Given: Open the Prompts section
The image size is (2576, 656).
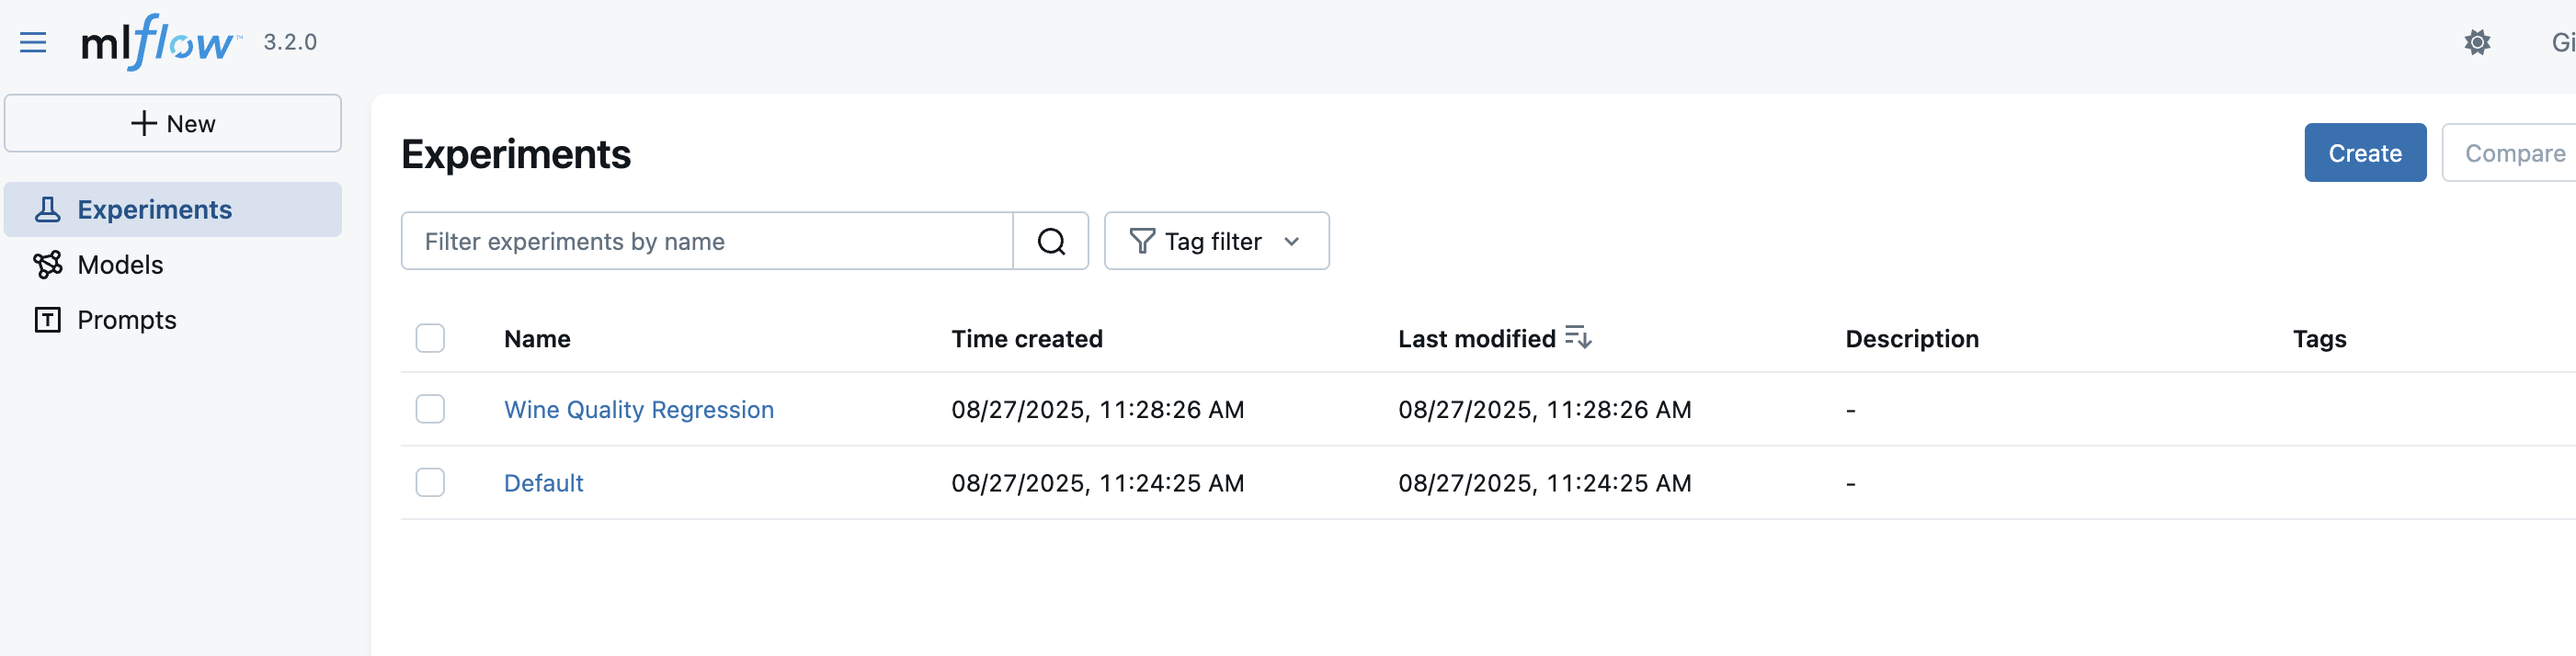Looking at the screenshot, I should [126, 320].
